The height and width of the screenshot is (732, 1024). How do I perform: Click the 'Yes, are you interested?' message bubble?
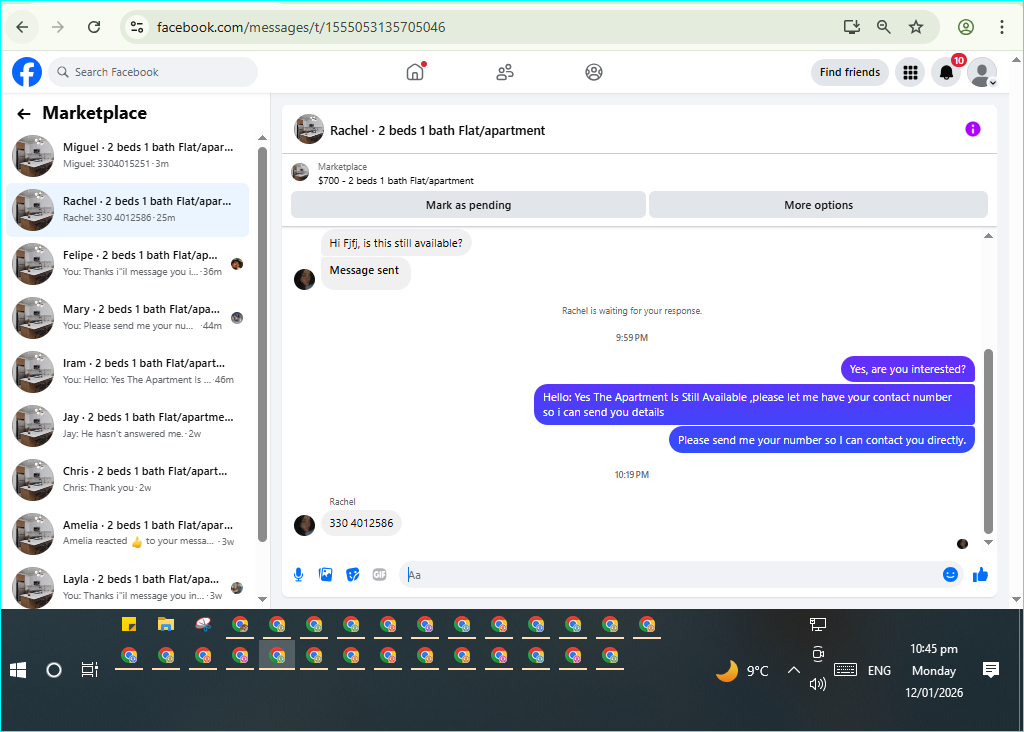(908, 369)
